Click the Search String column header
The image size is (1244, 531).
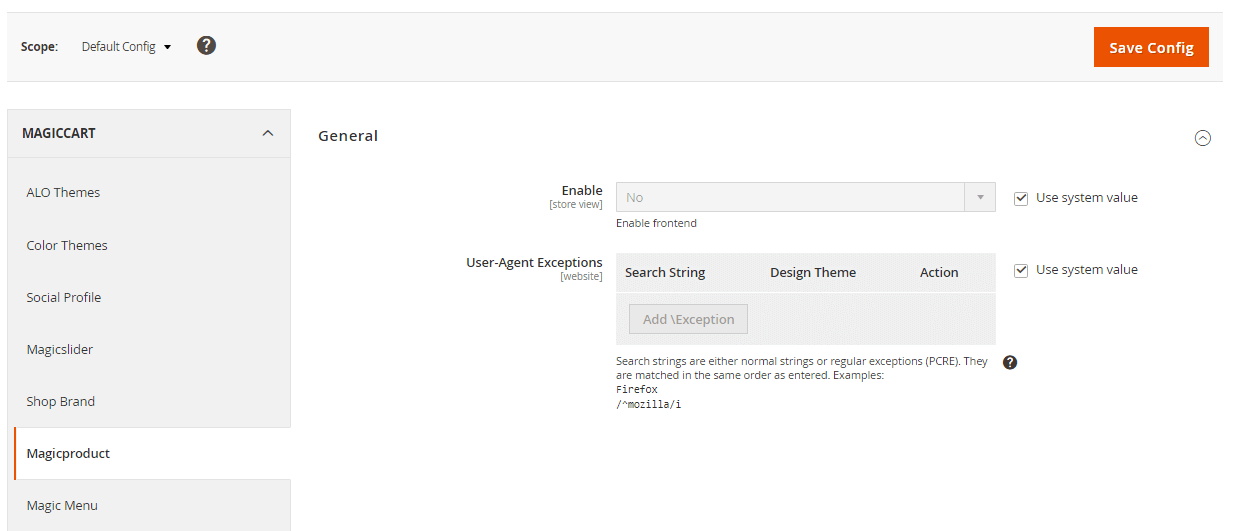[x=665, y=272]
